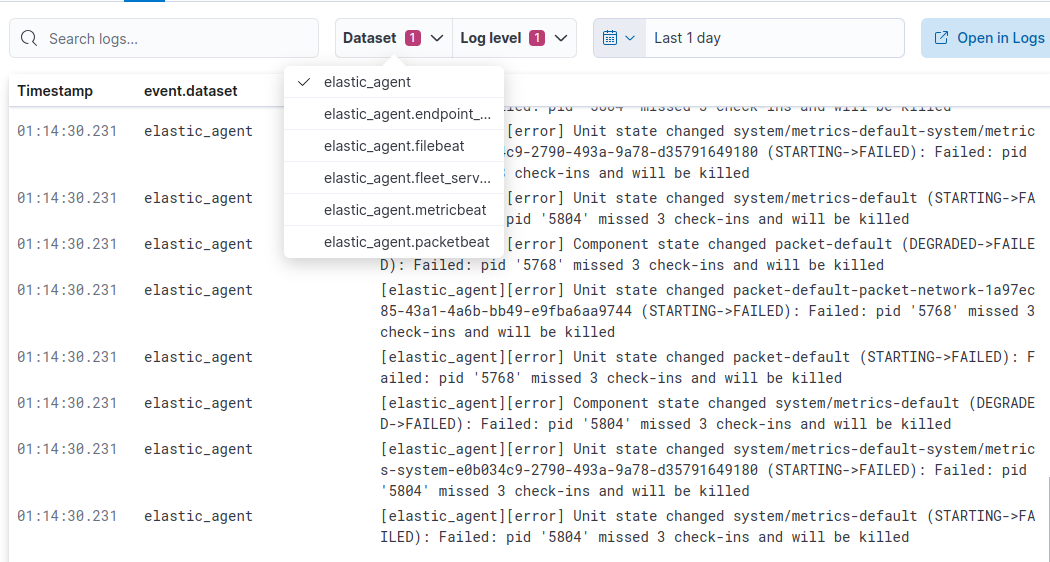1050x562 pixels.
Task: Click the Open in Logs external icon
Action: [941, 38]
